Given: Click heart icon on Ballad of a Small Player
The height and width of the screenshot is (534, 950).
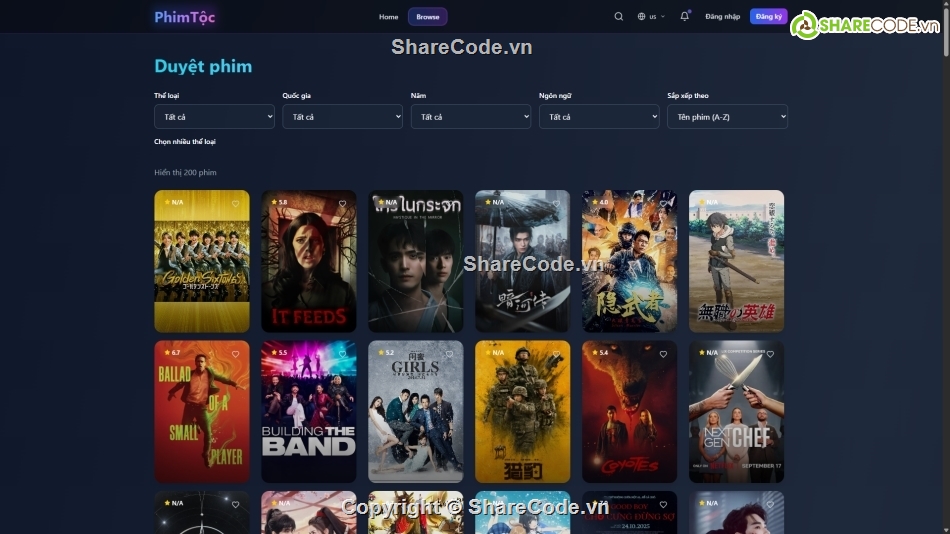Looking at the screenshot, I should tap(235, 354).
